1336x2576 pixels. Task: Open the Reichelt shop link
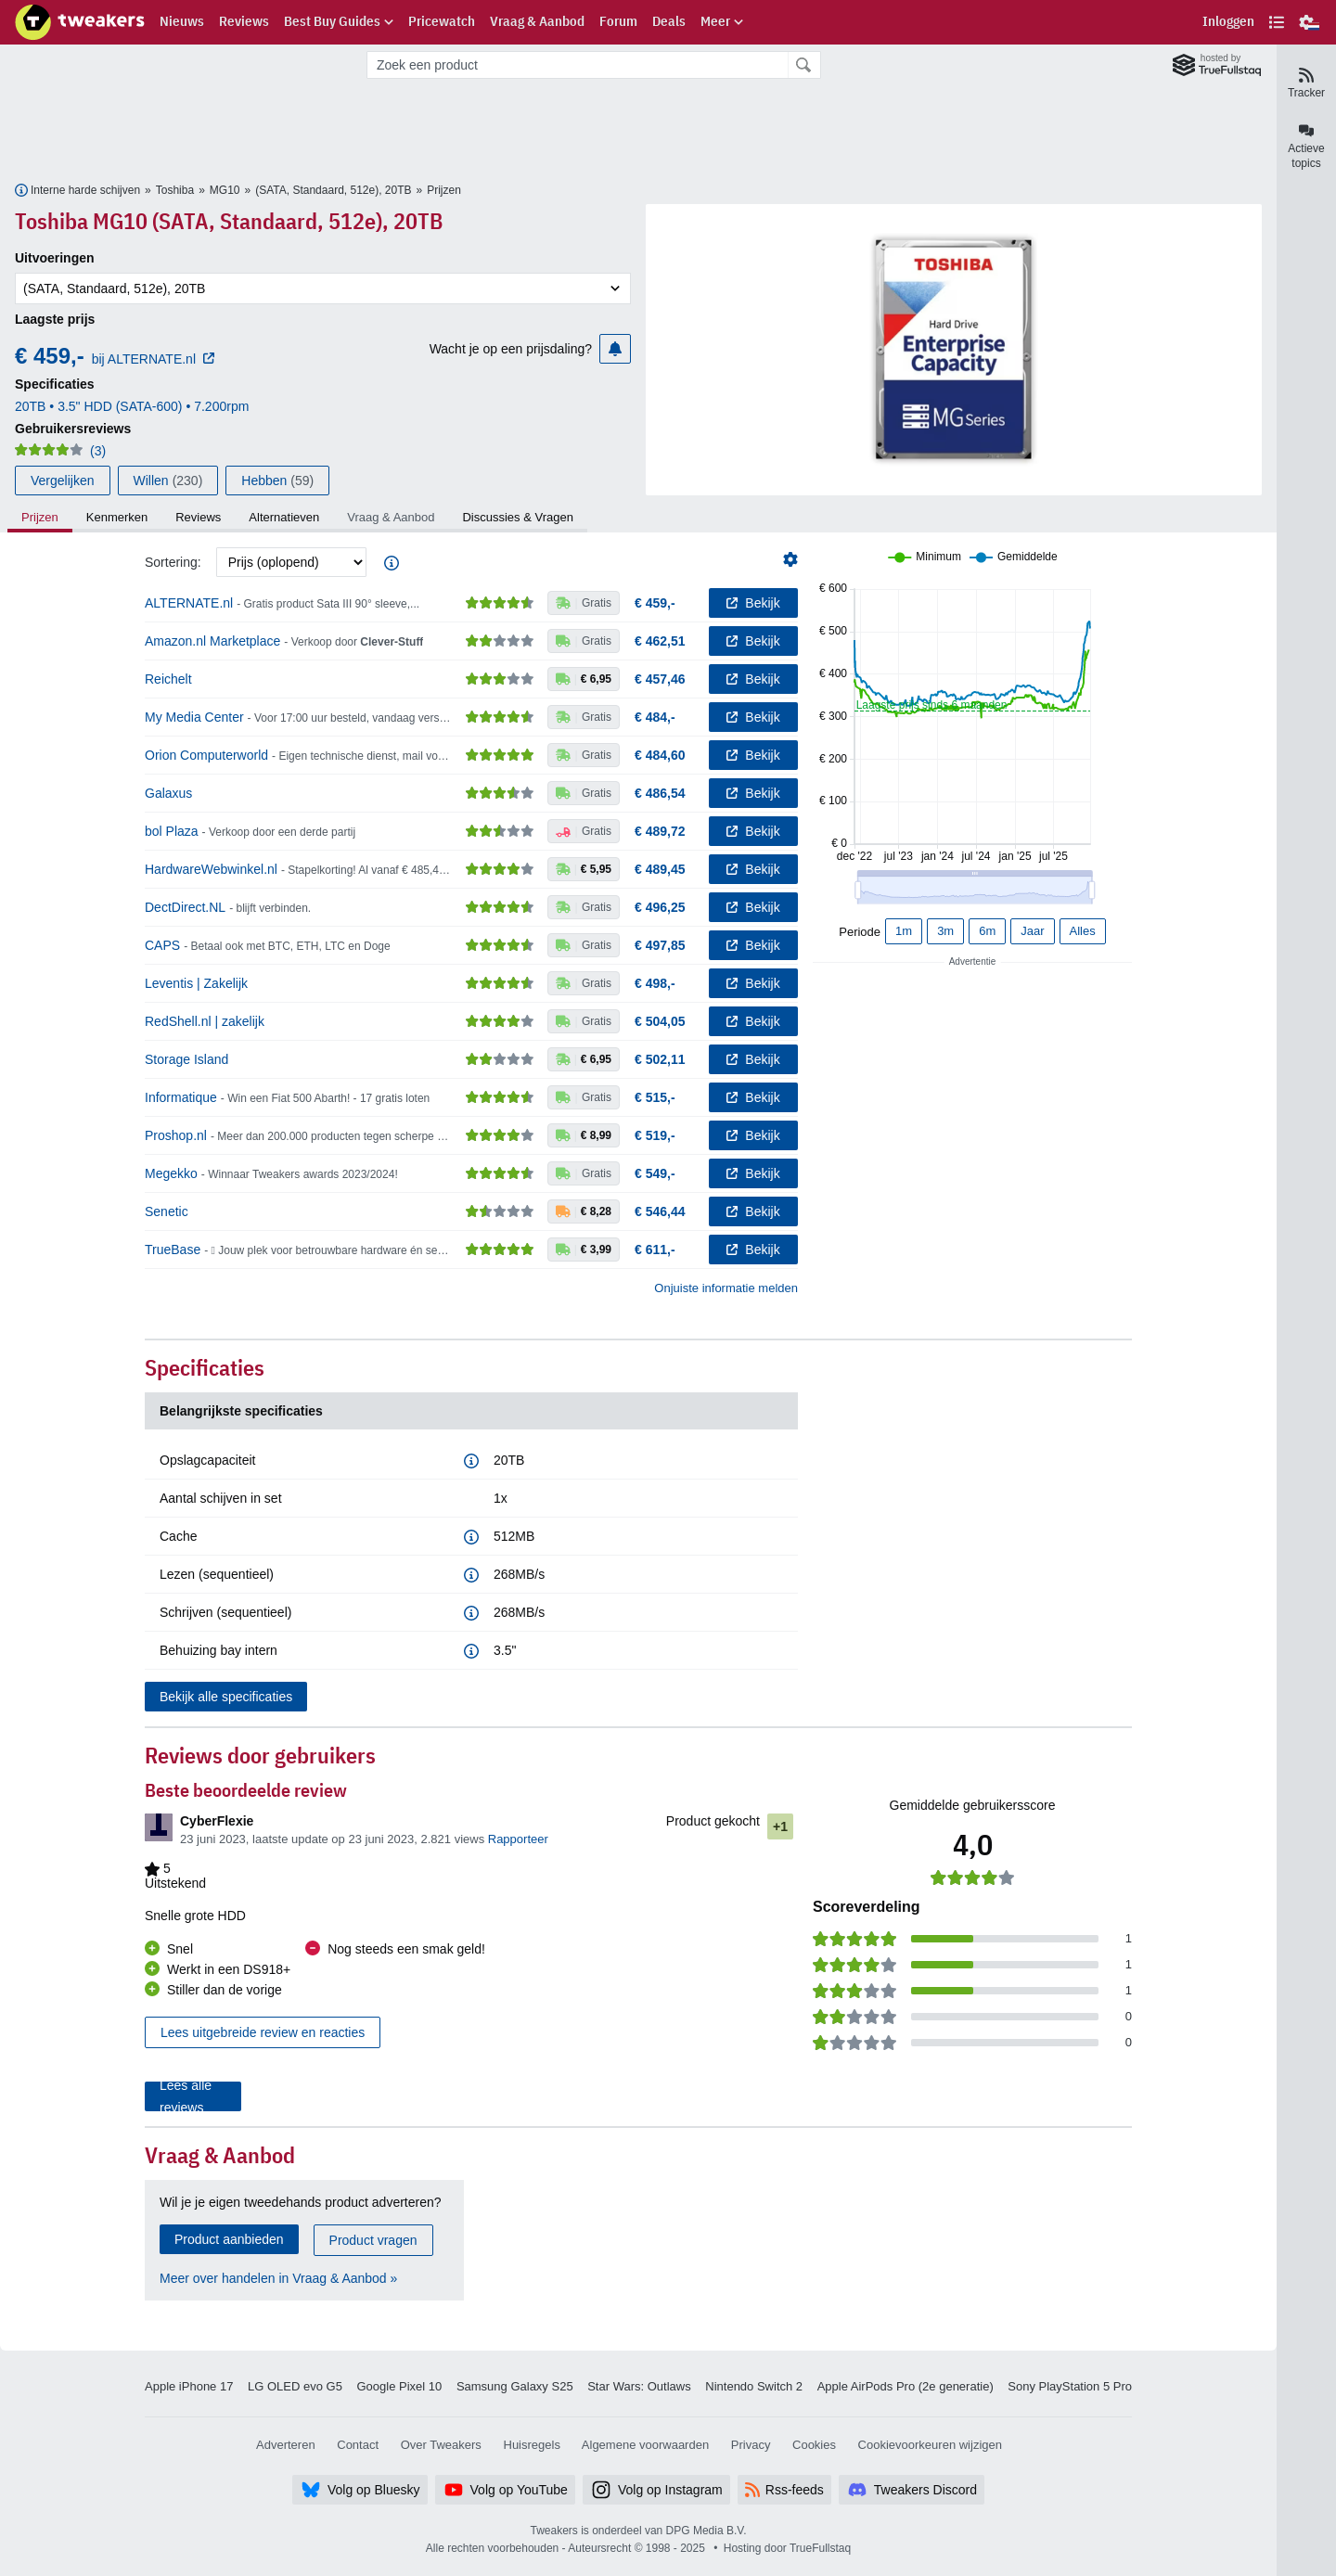pos(168,679)
